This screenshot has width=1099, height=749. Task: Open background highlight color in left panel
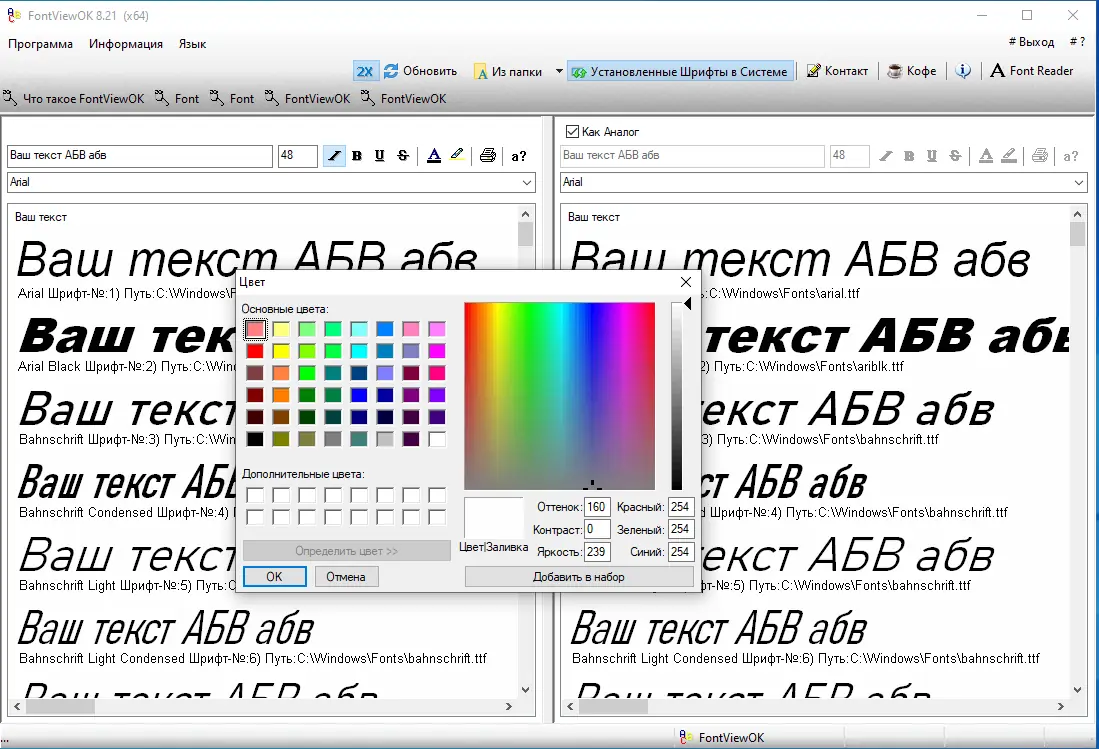click(x=457, y=156)
